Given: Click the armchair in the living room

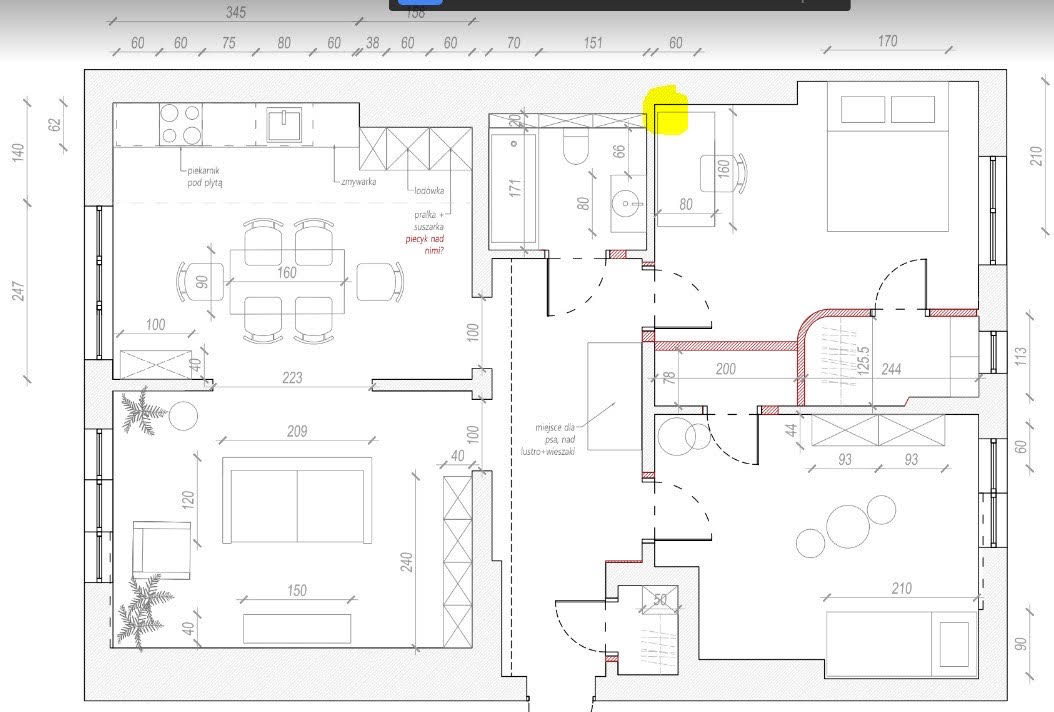Looking at the screenshot, I should pos(161,549).
